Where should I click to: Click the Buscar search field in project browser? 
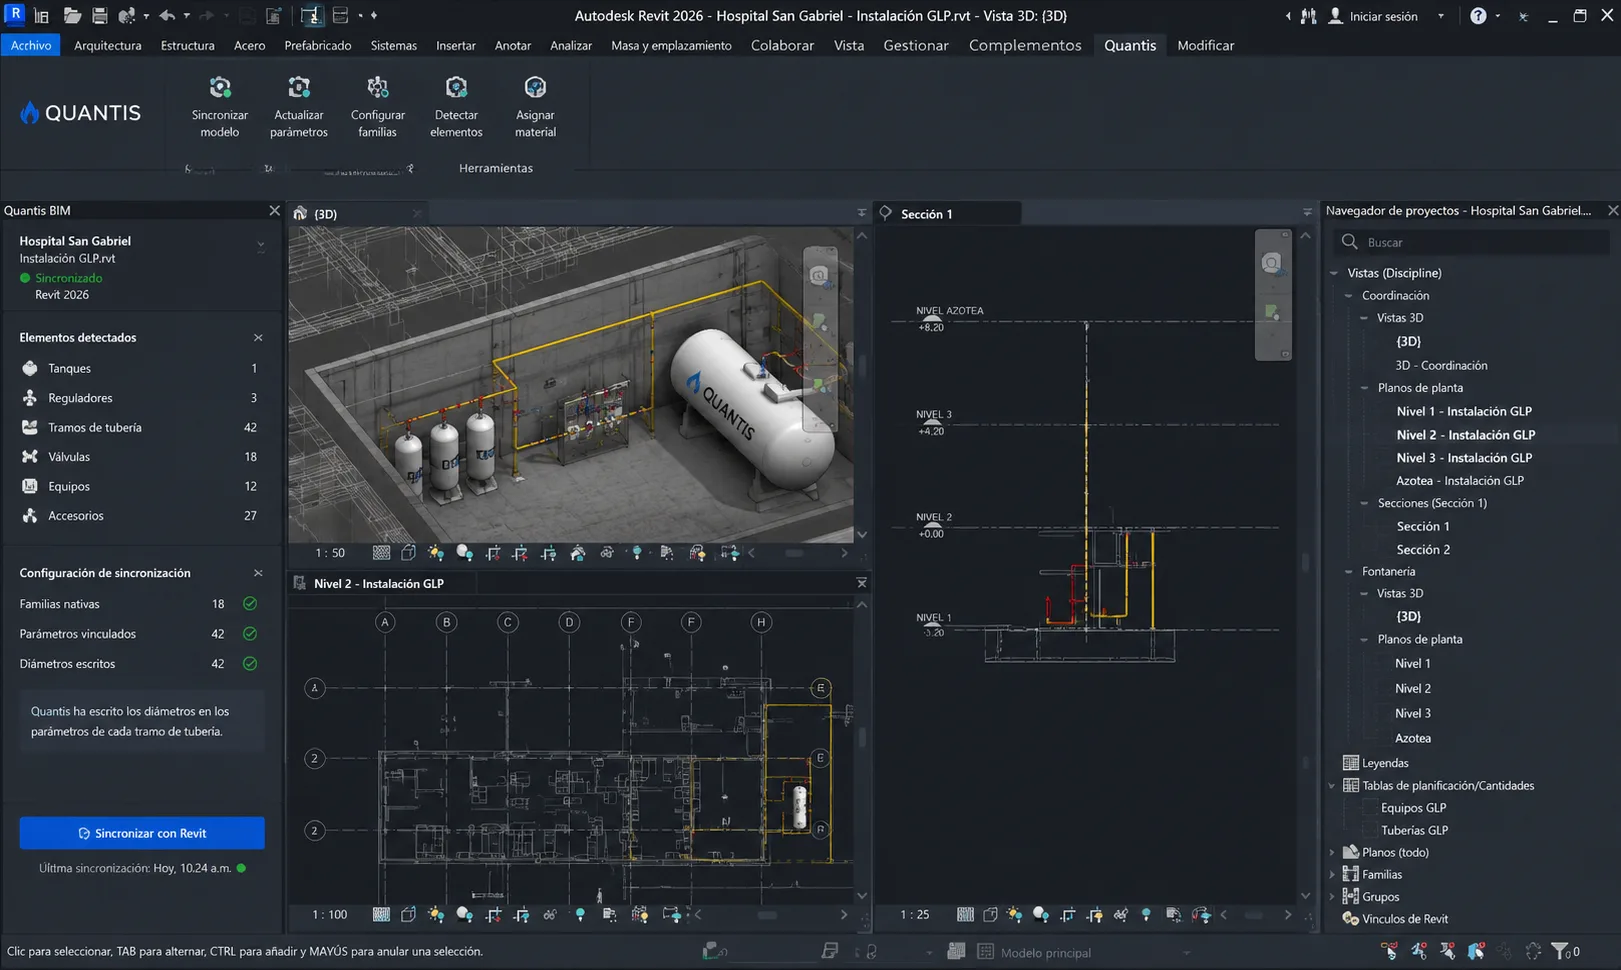1471,242
